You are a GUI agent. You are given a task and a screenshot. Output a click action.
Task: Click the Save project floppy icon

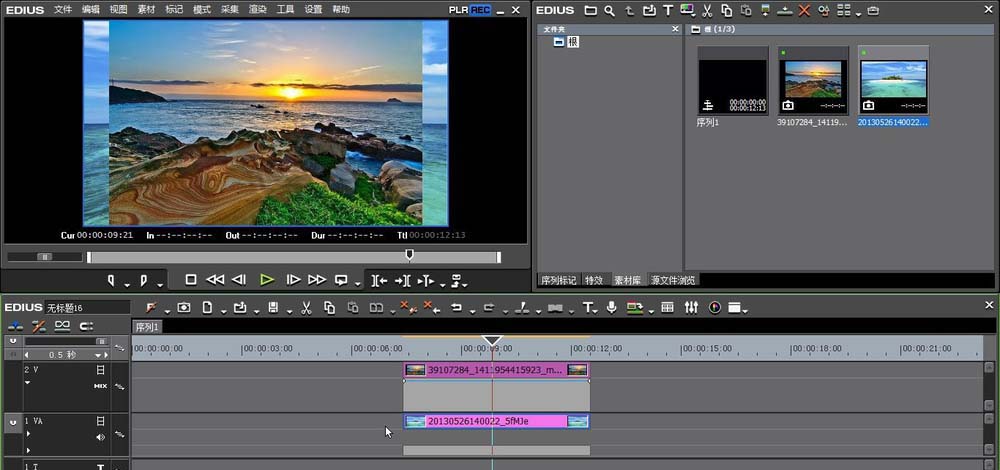(x=272, y=307)
